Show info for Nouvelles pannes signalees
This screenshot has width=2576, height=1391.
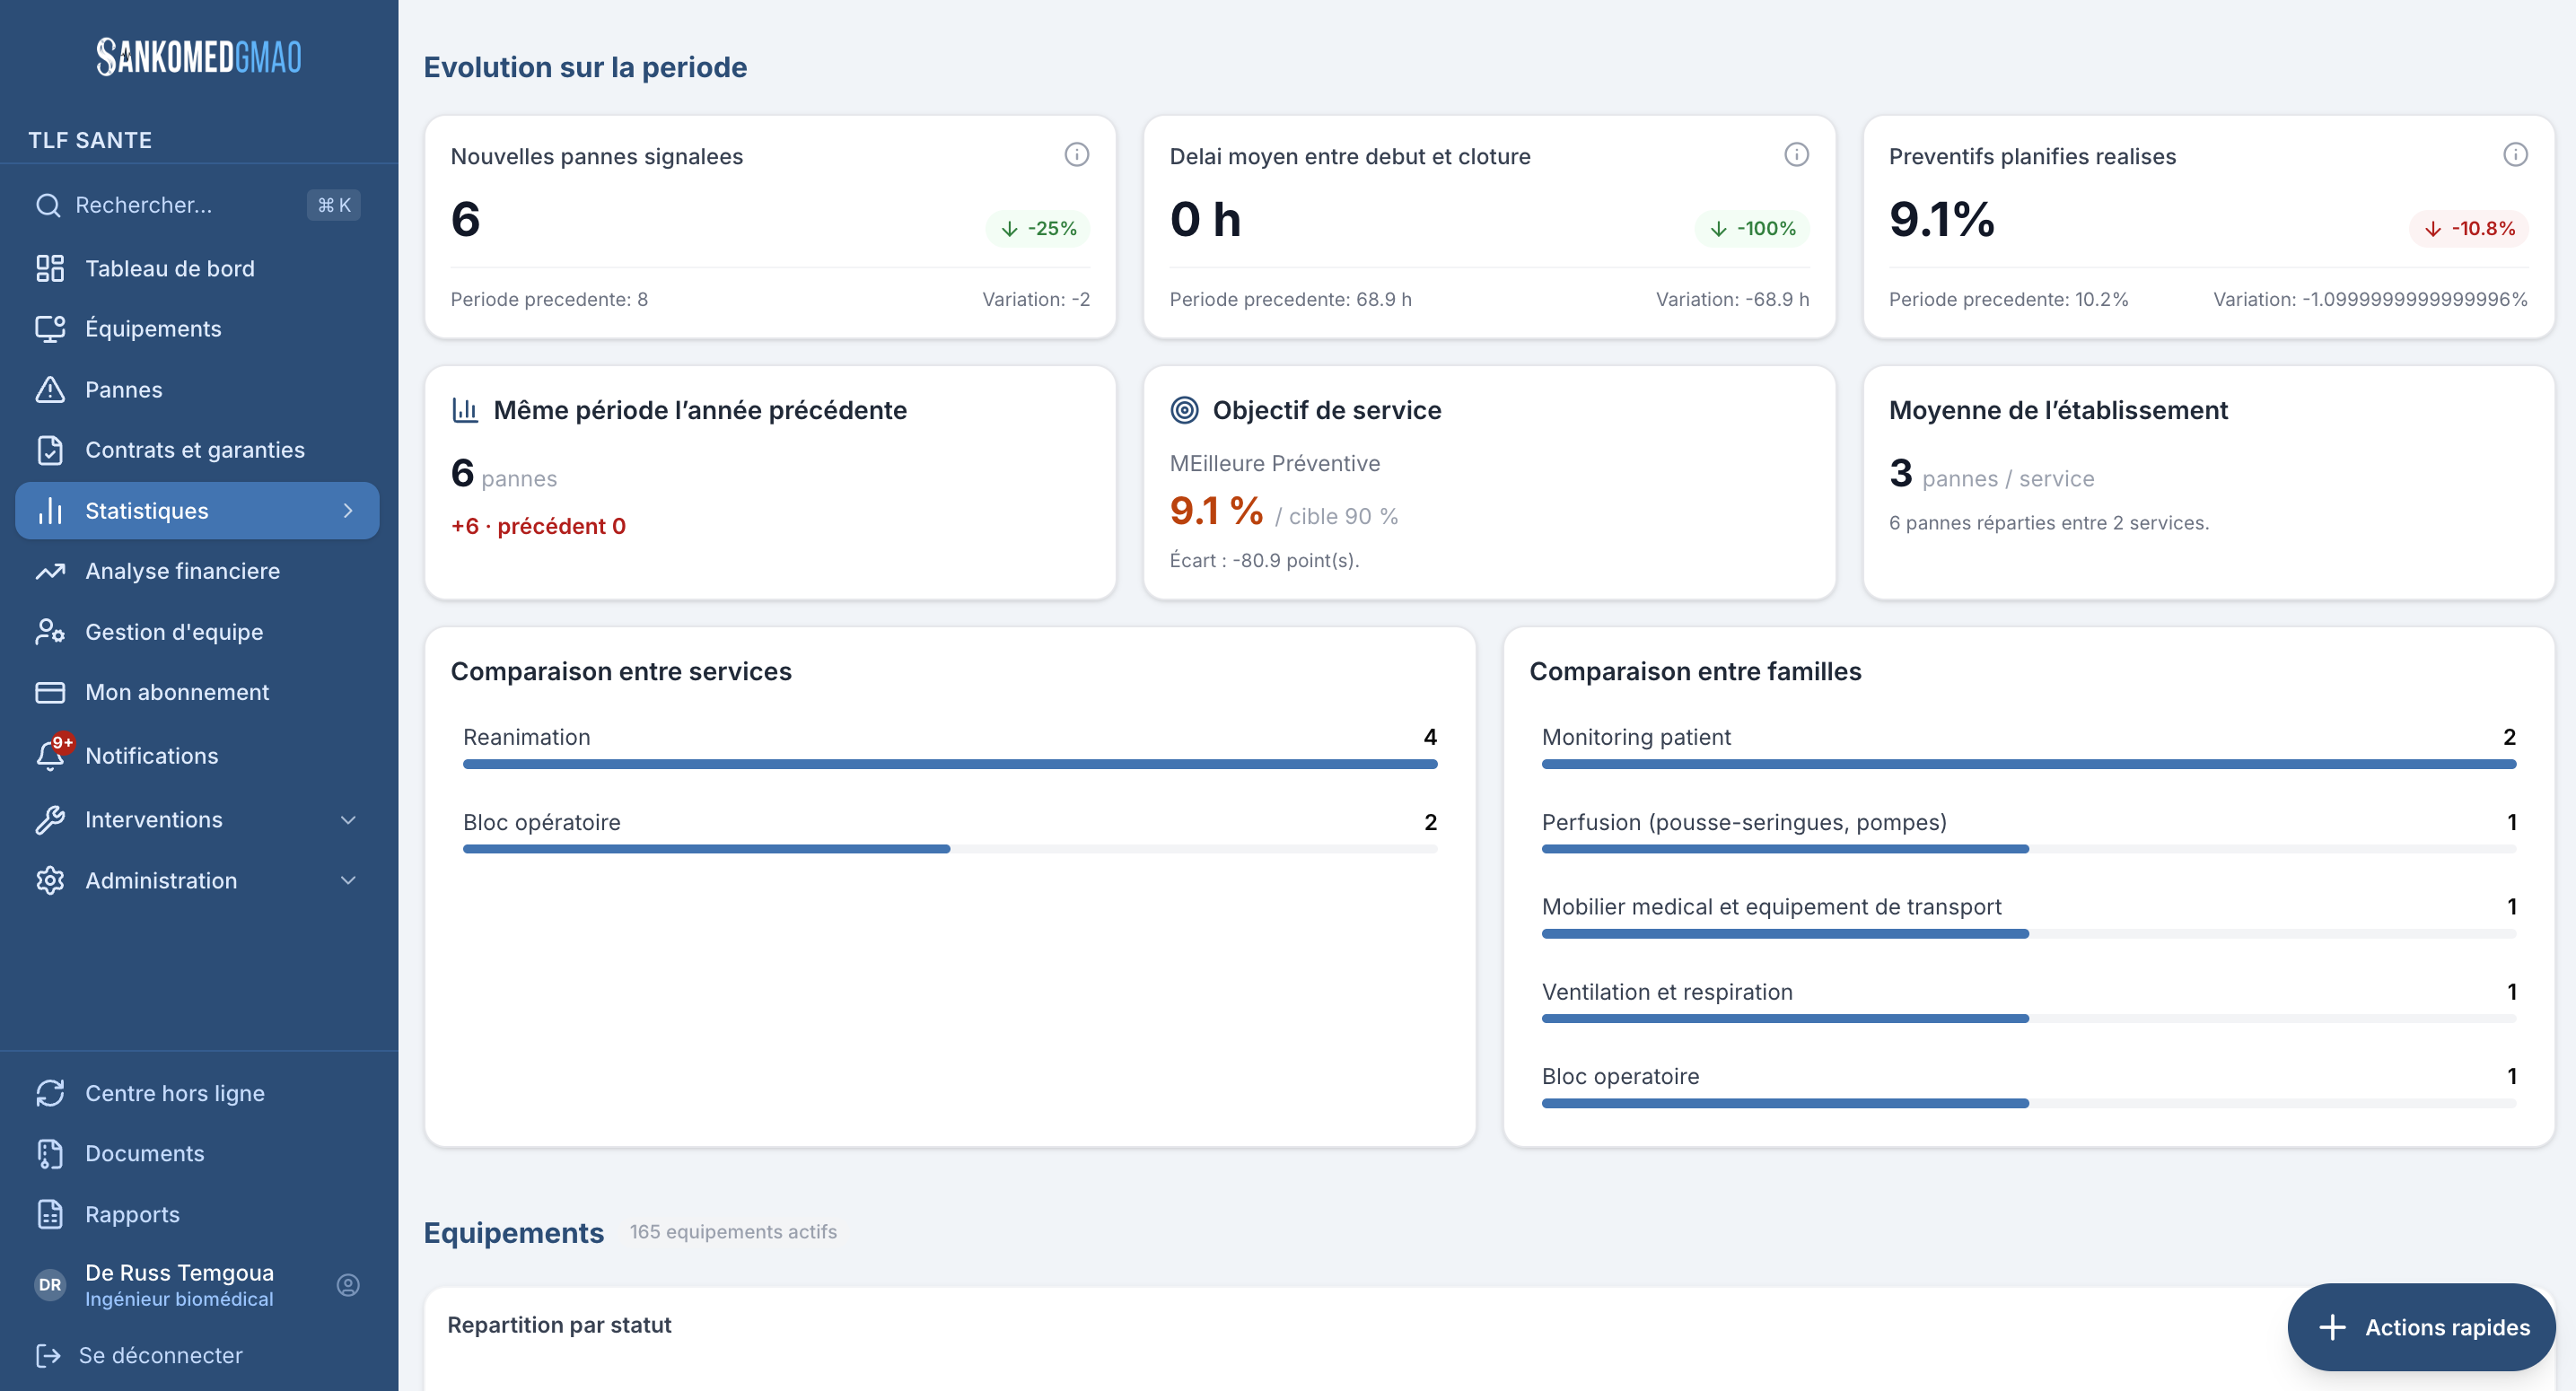point(1077,154)
